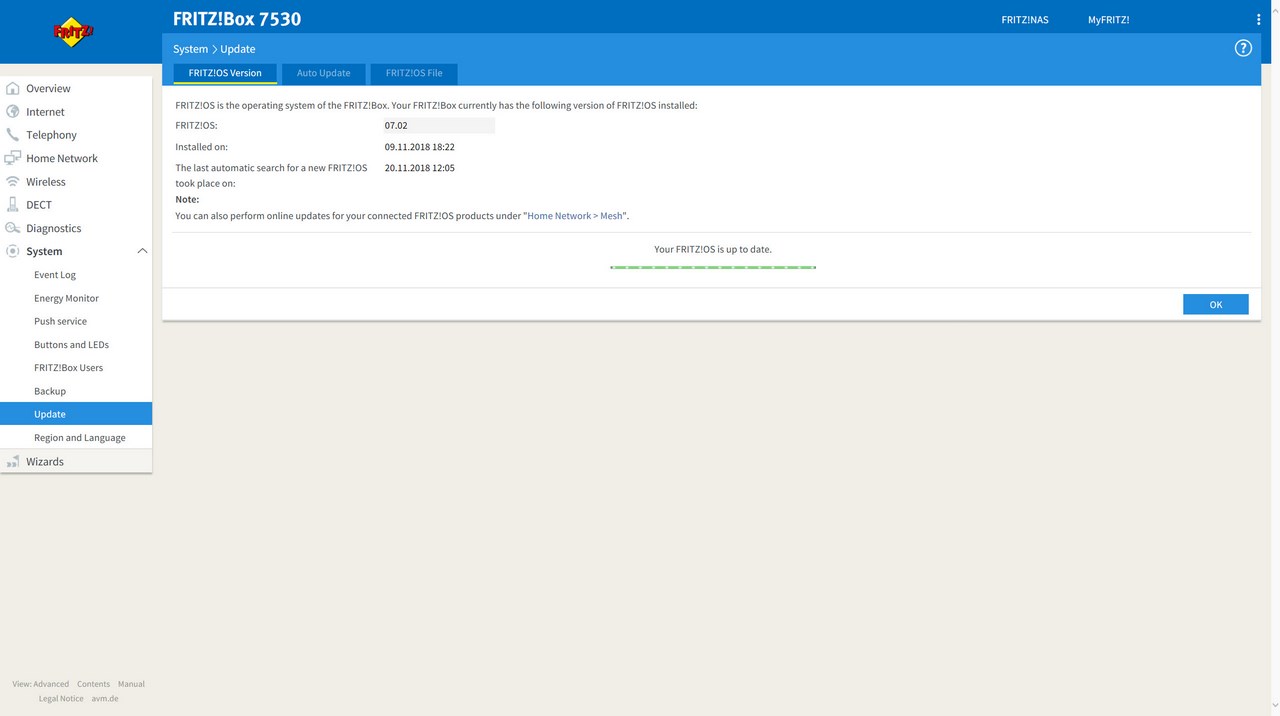The image size is (1280, 716).
Task: Switch to the FRITZ!OS Version tab
Action: pyautogui.click(x=225, y=73)
